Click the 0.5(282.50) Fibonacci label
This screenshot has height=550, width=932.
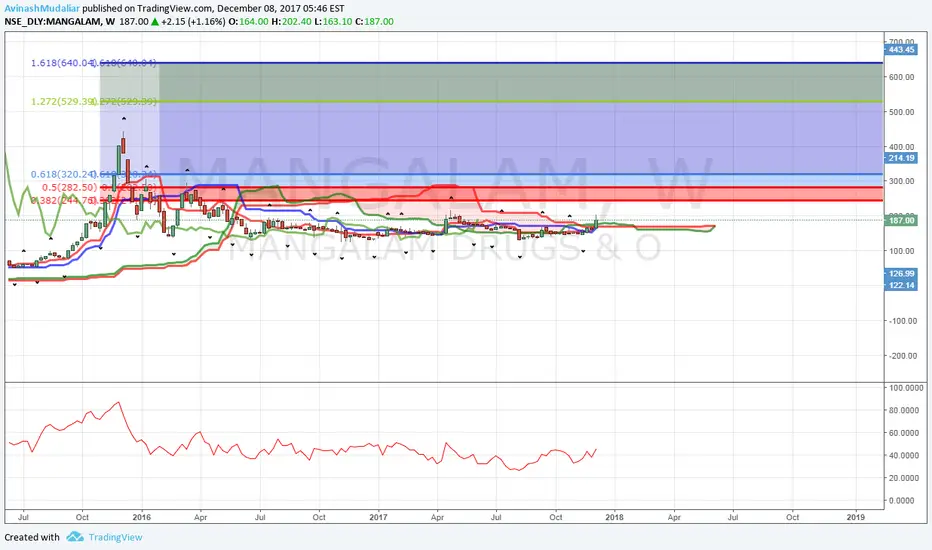click(x=70, y=187)
